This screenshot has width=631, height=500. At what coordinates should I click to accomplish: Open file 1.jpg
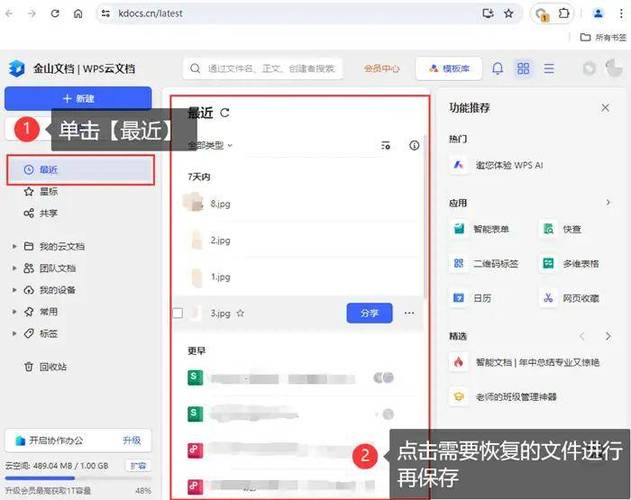tap(221, 277)
